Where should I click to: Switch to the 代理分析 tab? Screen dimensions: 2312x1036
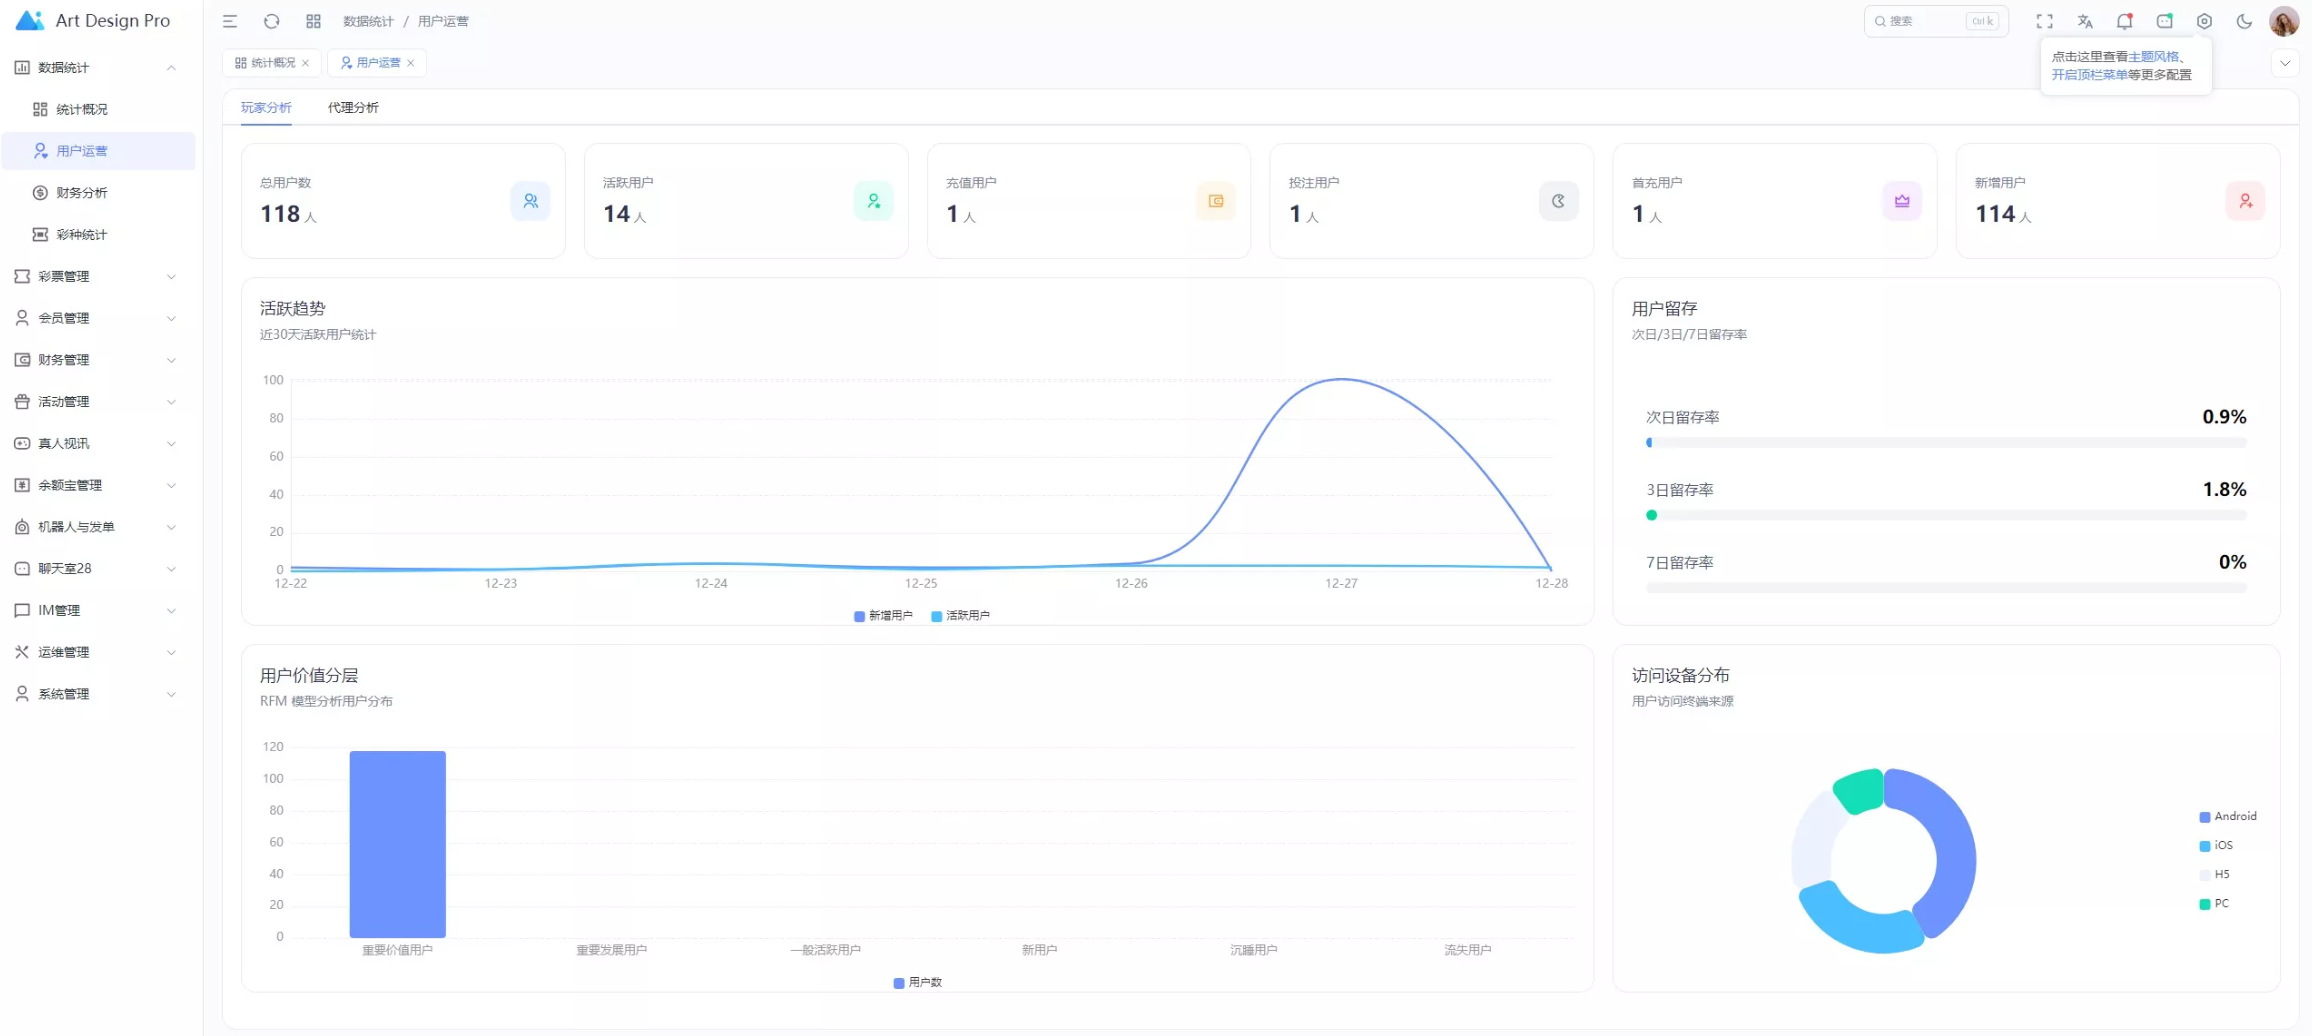click(x=353, y=108)
